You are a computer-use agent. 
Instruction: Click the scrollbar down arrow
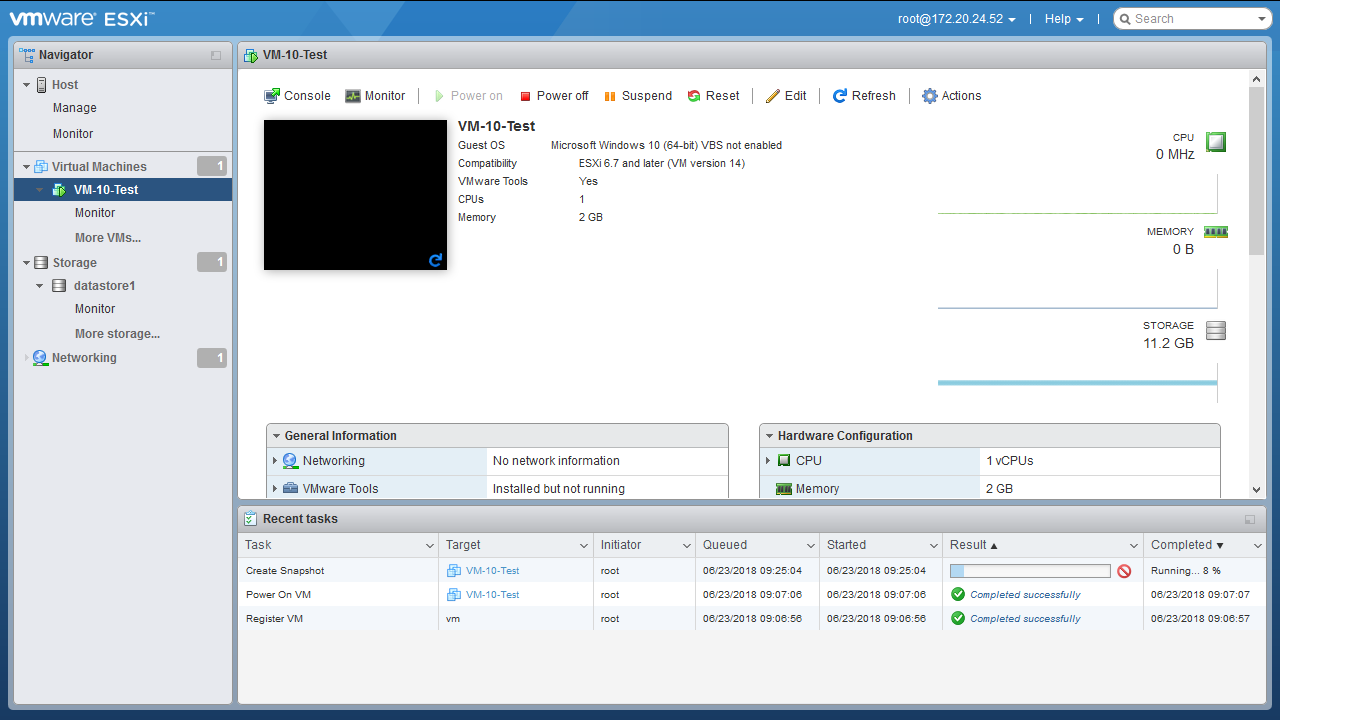click(x=1257, y=490)
